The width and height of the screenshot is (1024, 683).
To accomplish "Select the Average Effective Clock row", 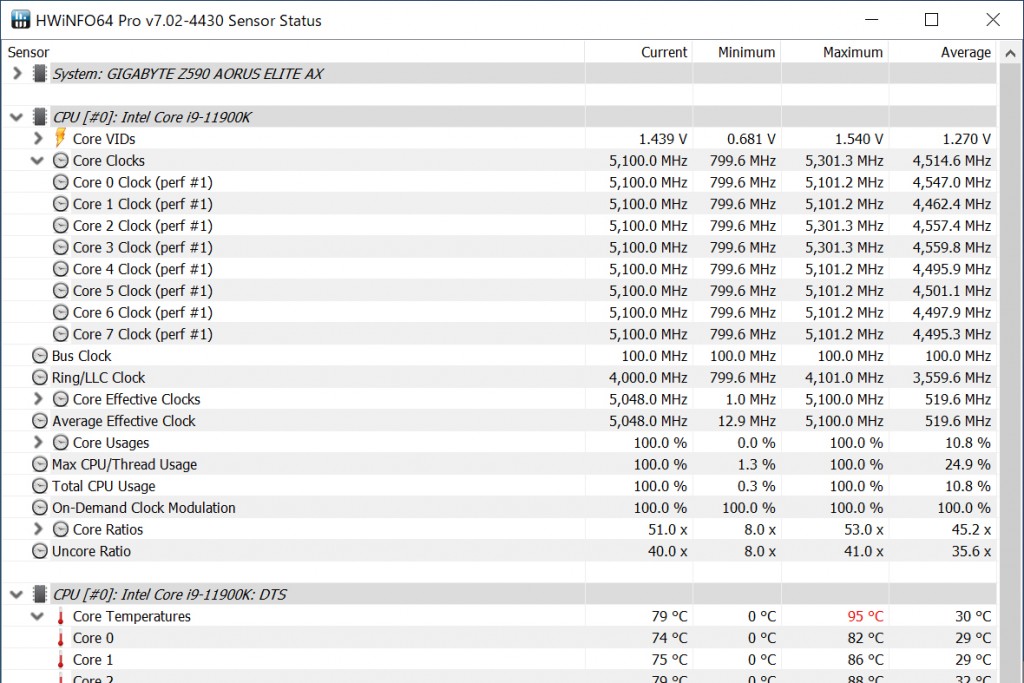I will [499, 421].
